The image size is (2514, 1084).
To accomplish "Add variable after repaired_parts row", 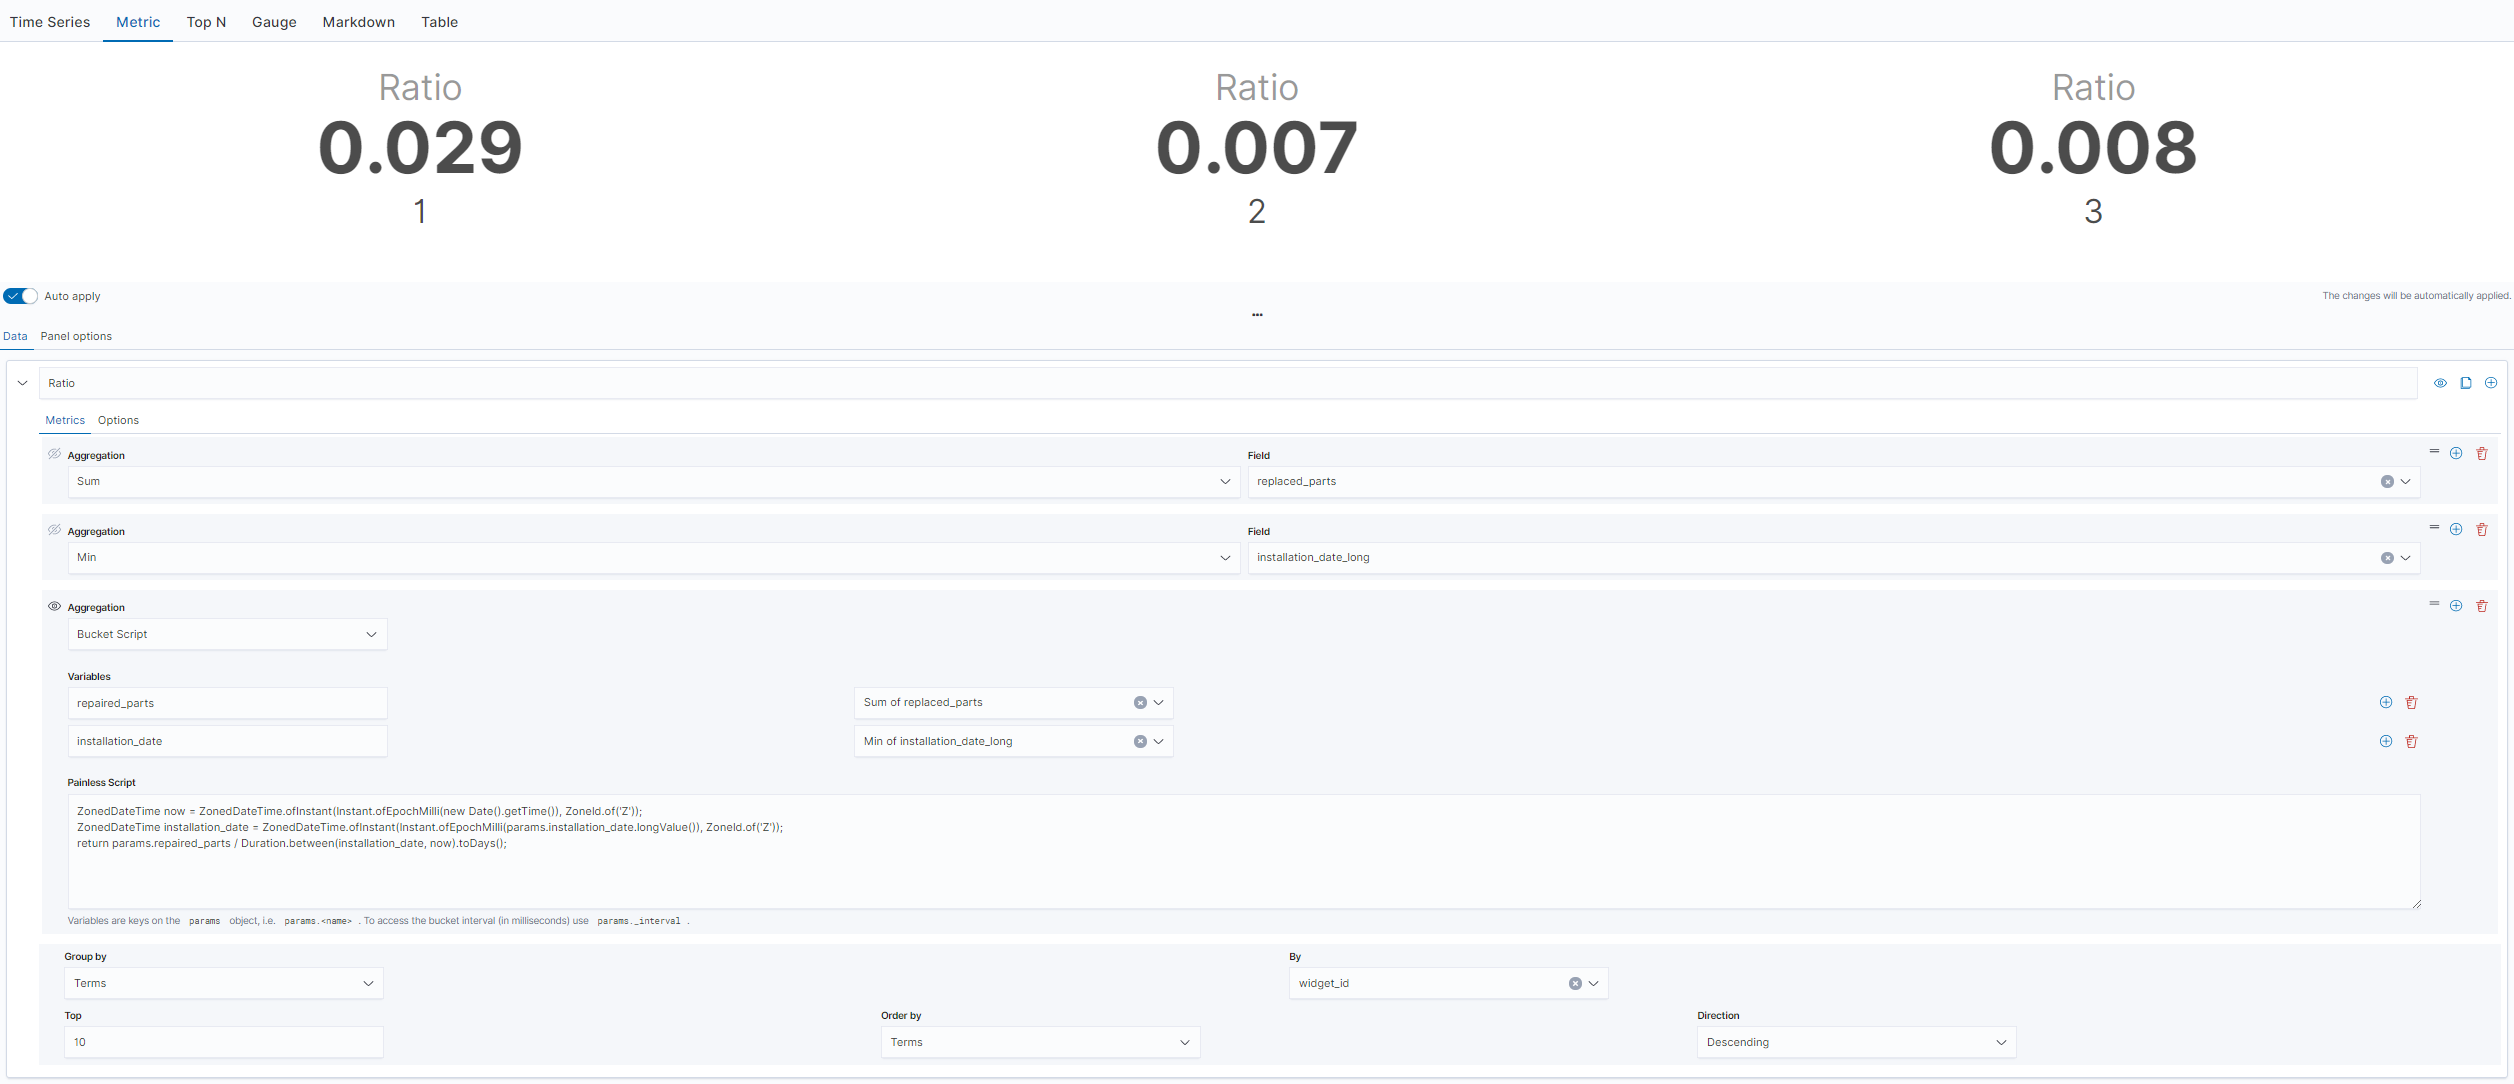I will [x=2386, y=703].
